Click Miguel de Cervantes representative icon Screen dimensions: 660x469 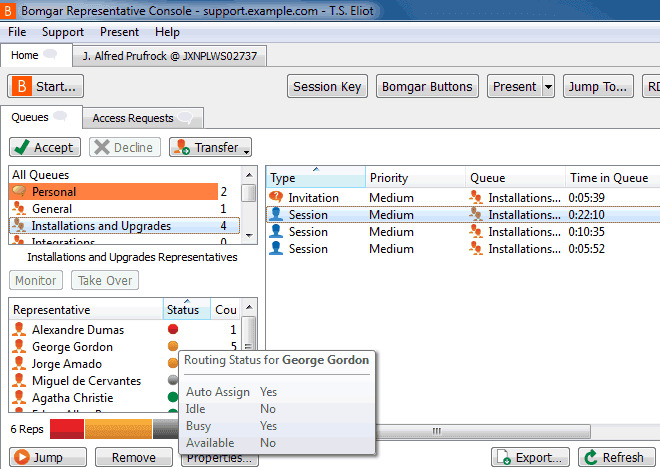click(x=19, y=380)
